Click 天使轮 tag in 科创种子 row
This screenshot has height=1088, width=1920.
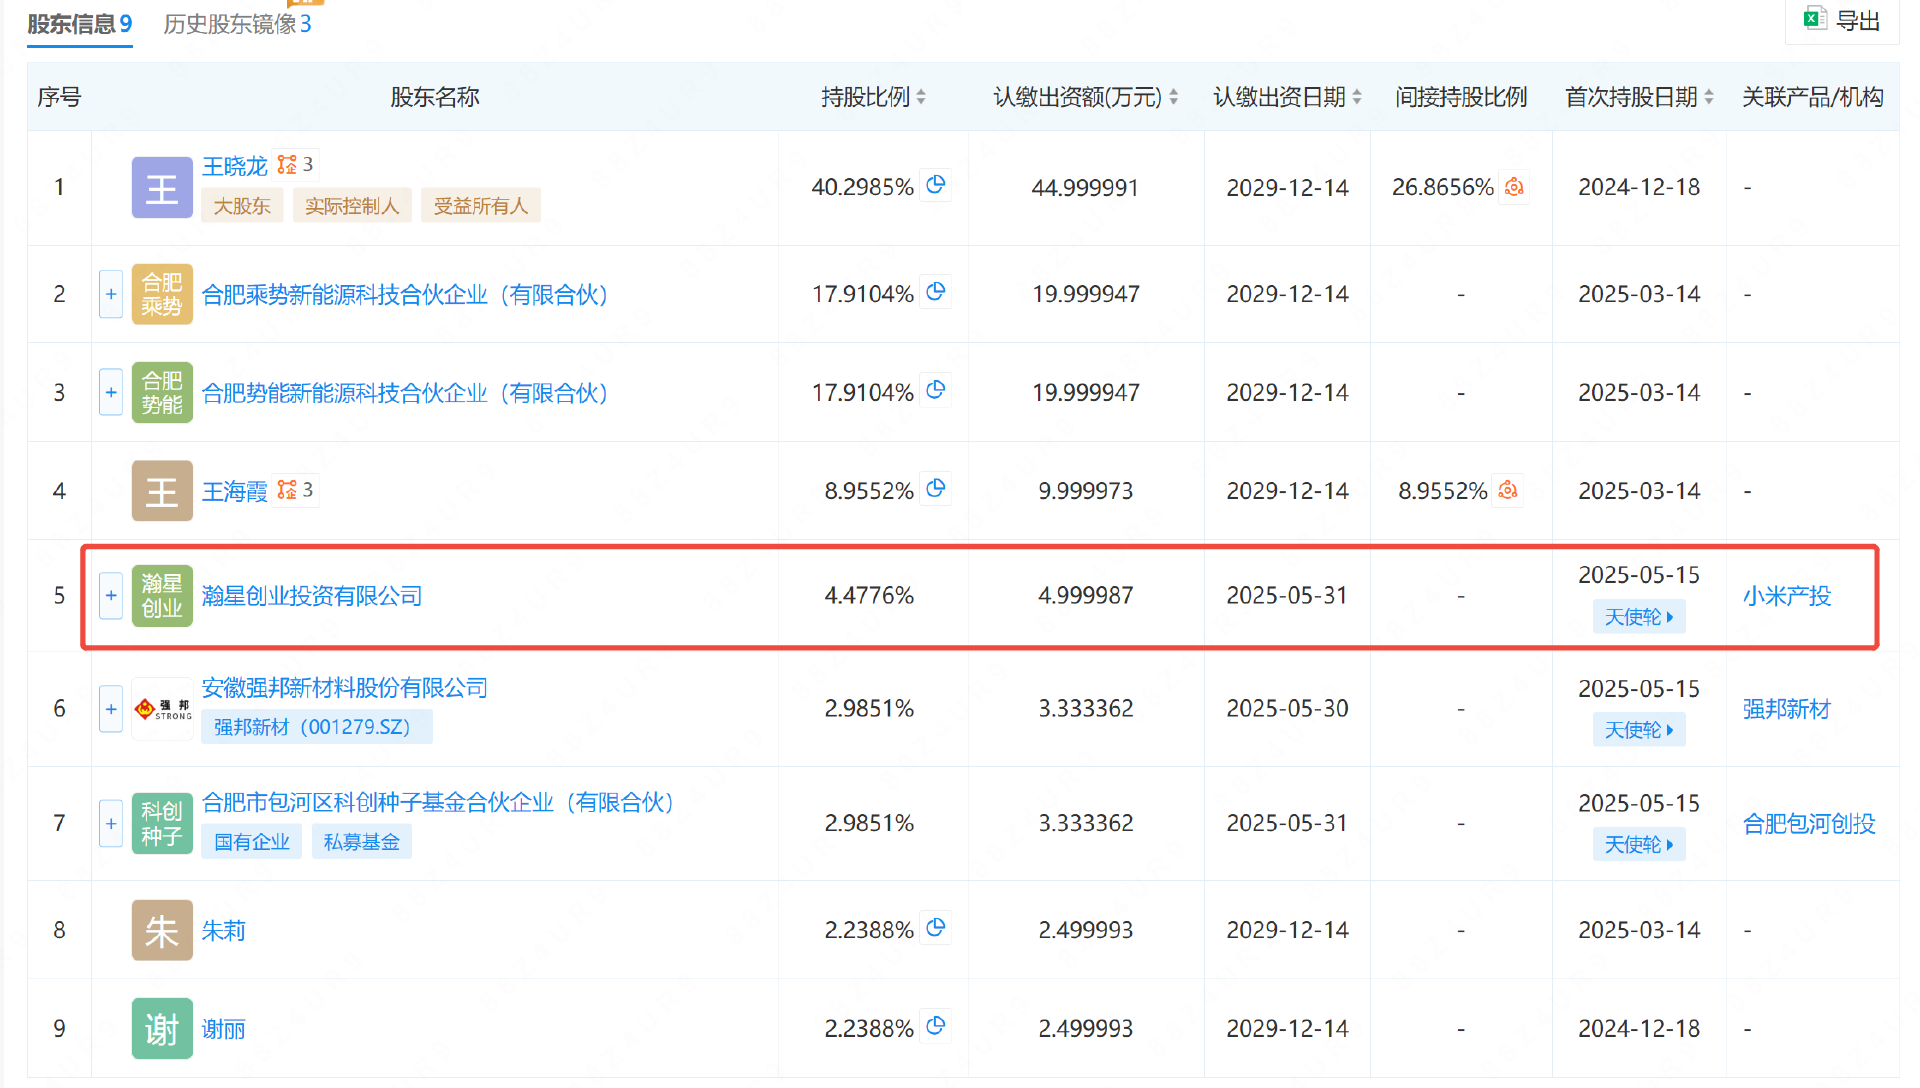coord(1639,844)
